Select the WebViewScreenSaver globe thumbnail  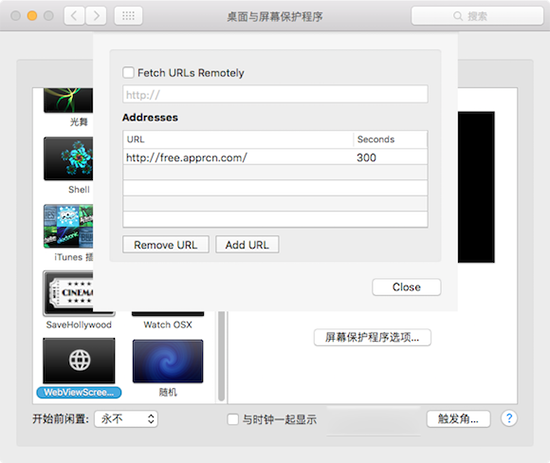(x=79, y=361)
